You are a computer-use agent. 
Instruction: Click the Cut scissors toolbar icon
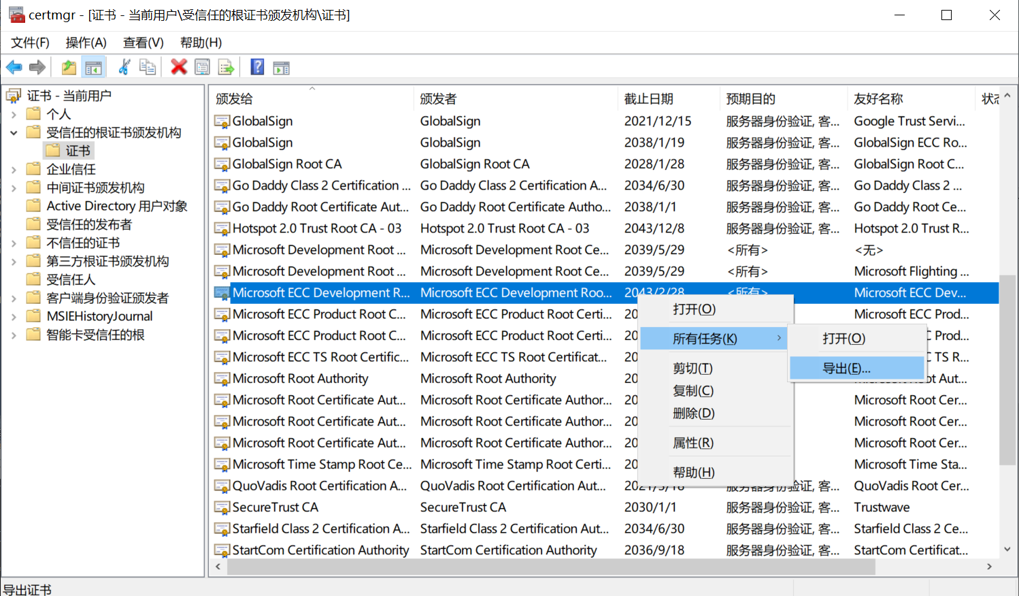pos(124,67)
